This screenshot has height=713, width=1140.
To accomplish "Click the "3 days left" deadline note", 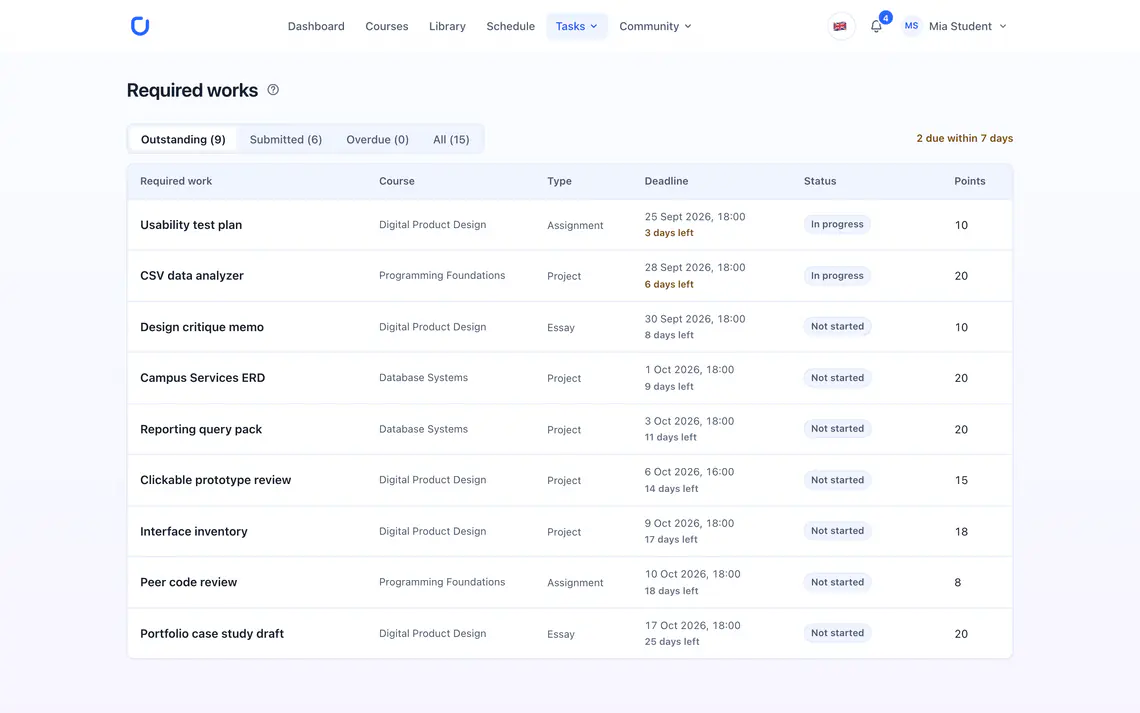I will (x=669, y=233).
